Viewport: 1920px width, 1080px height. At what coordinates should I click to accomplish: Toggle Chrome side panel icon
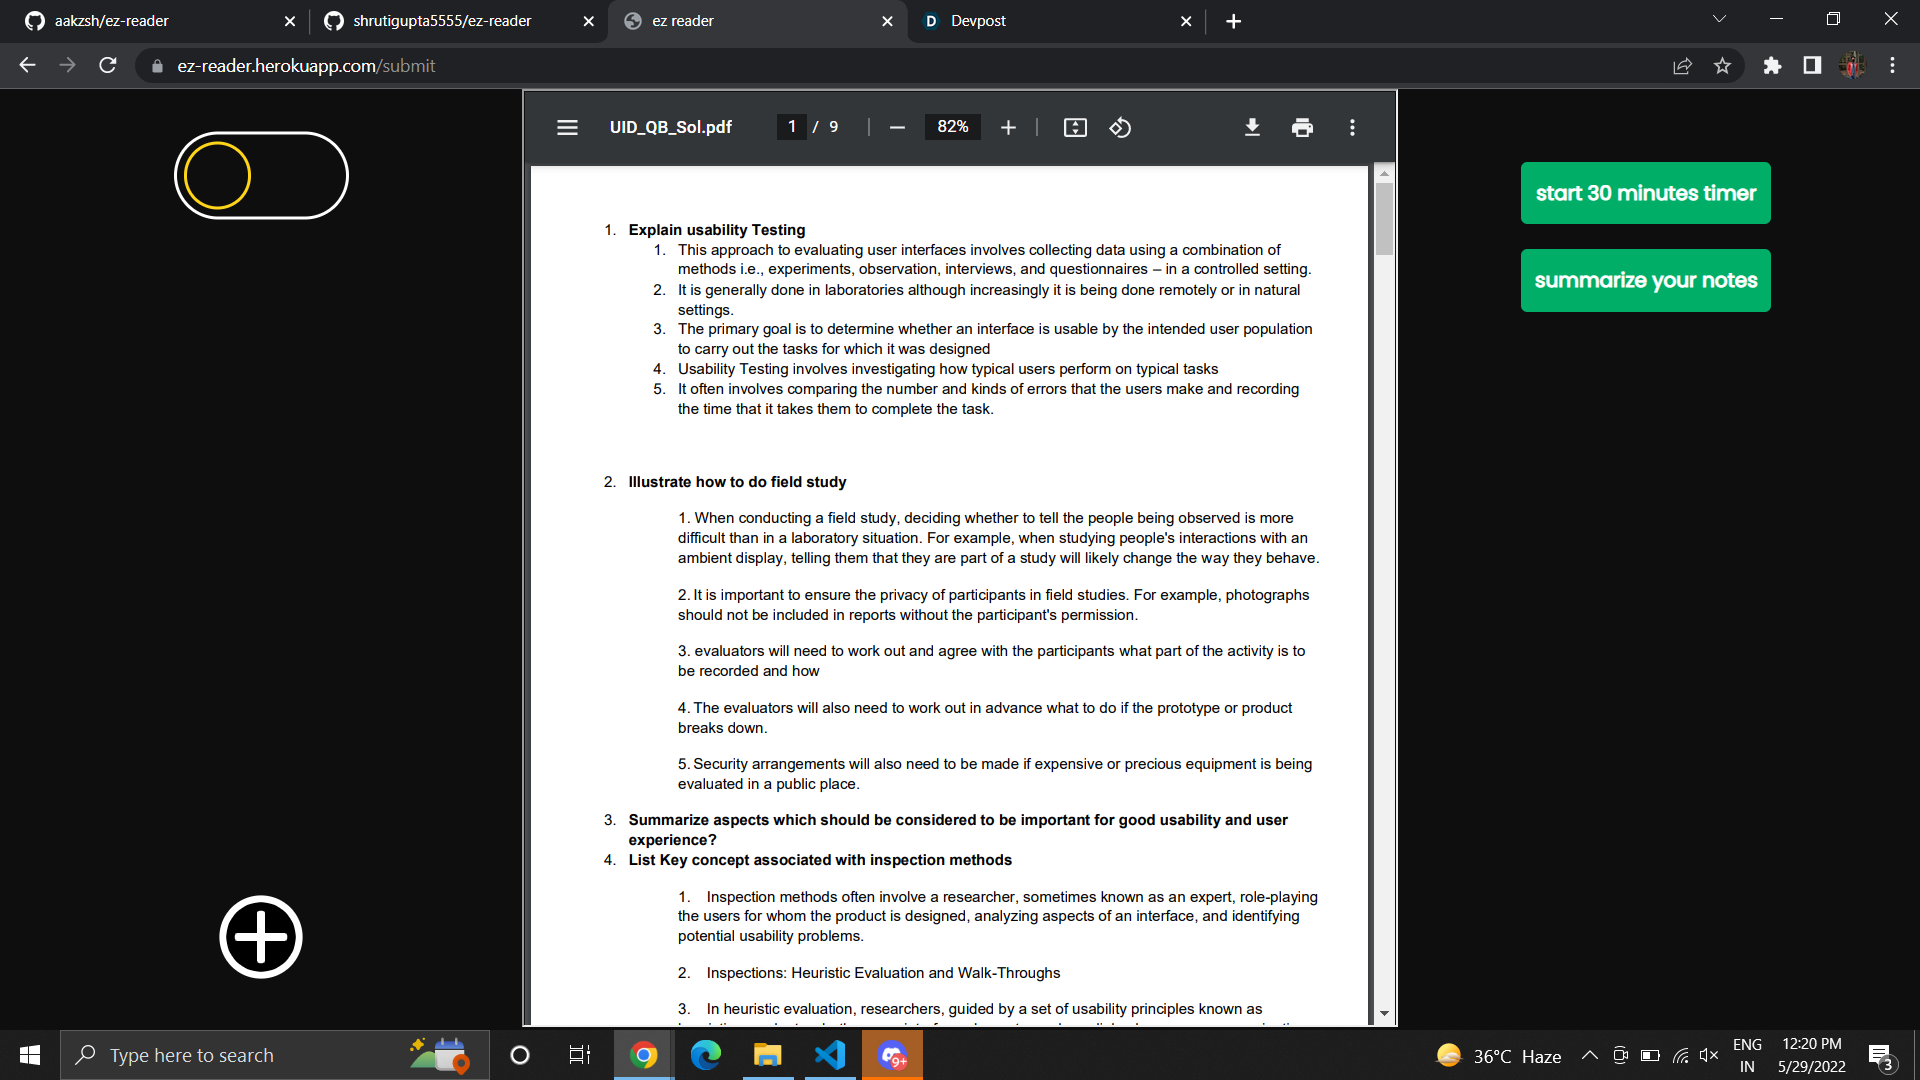click(x=1812, y=66)
